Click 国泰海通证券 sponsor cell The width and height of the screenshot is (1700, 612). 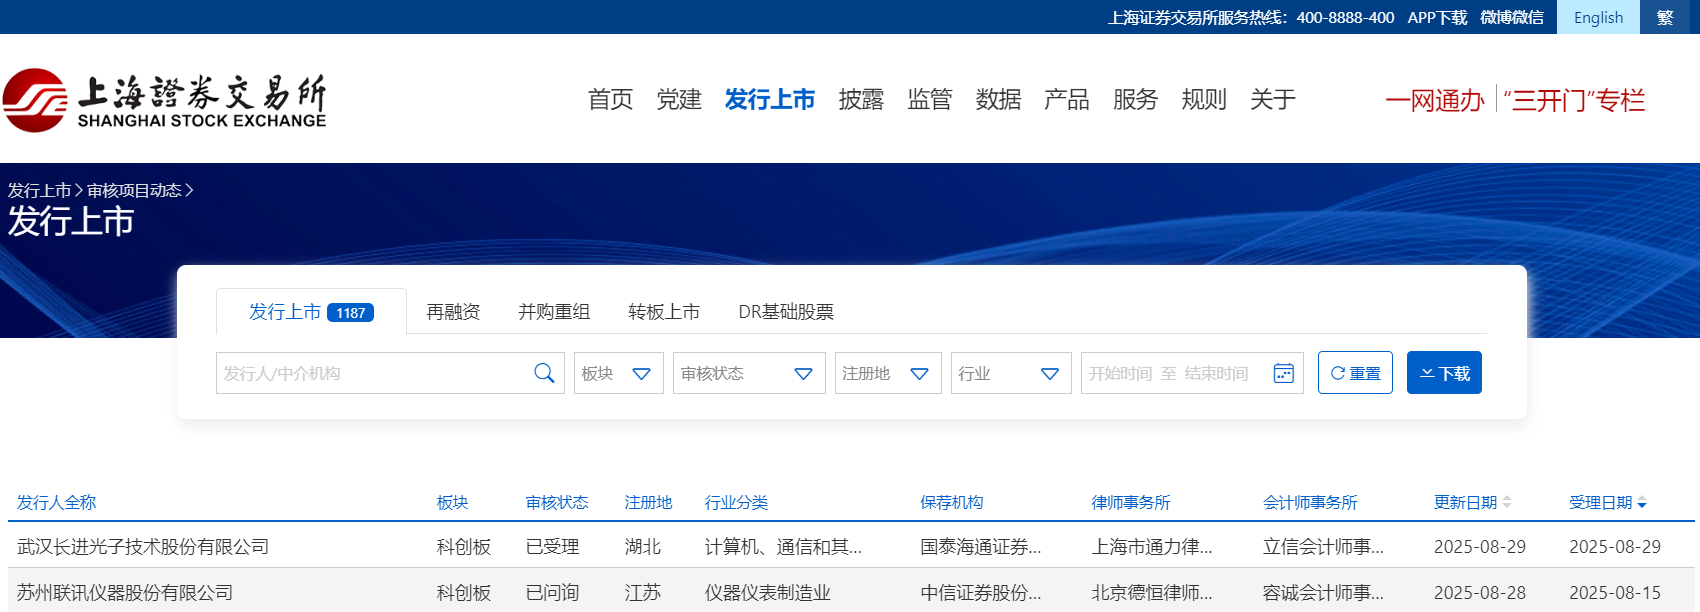click(981, 547)
